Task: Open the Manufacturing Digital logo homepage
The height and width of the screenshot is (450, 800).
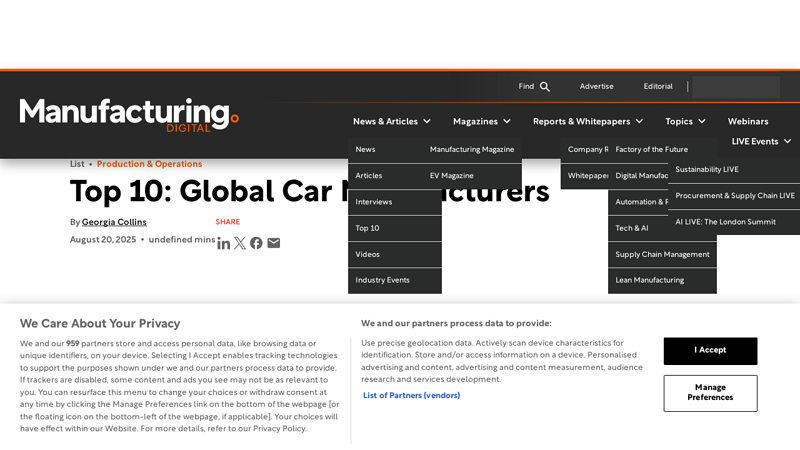Action: [x=129, y=115]
